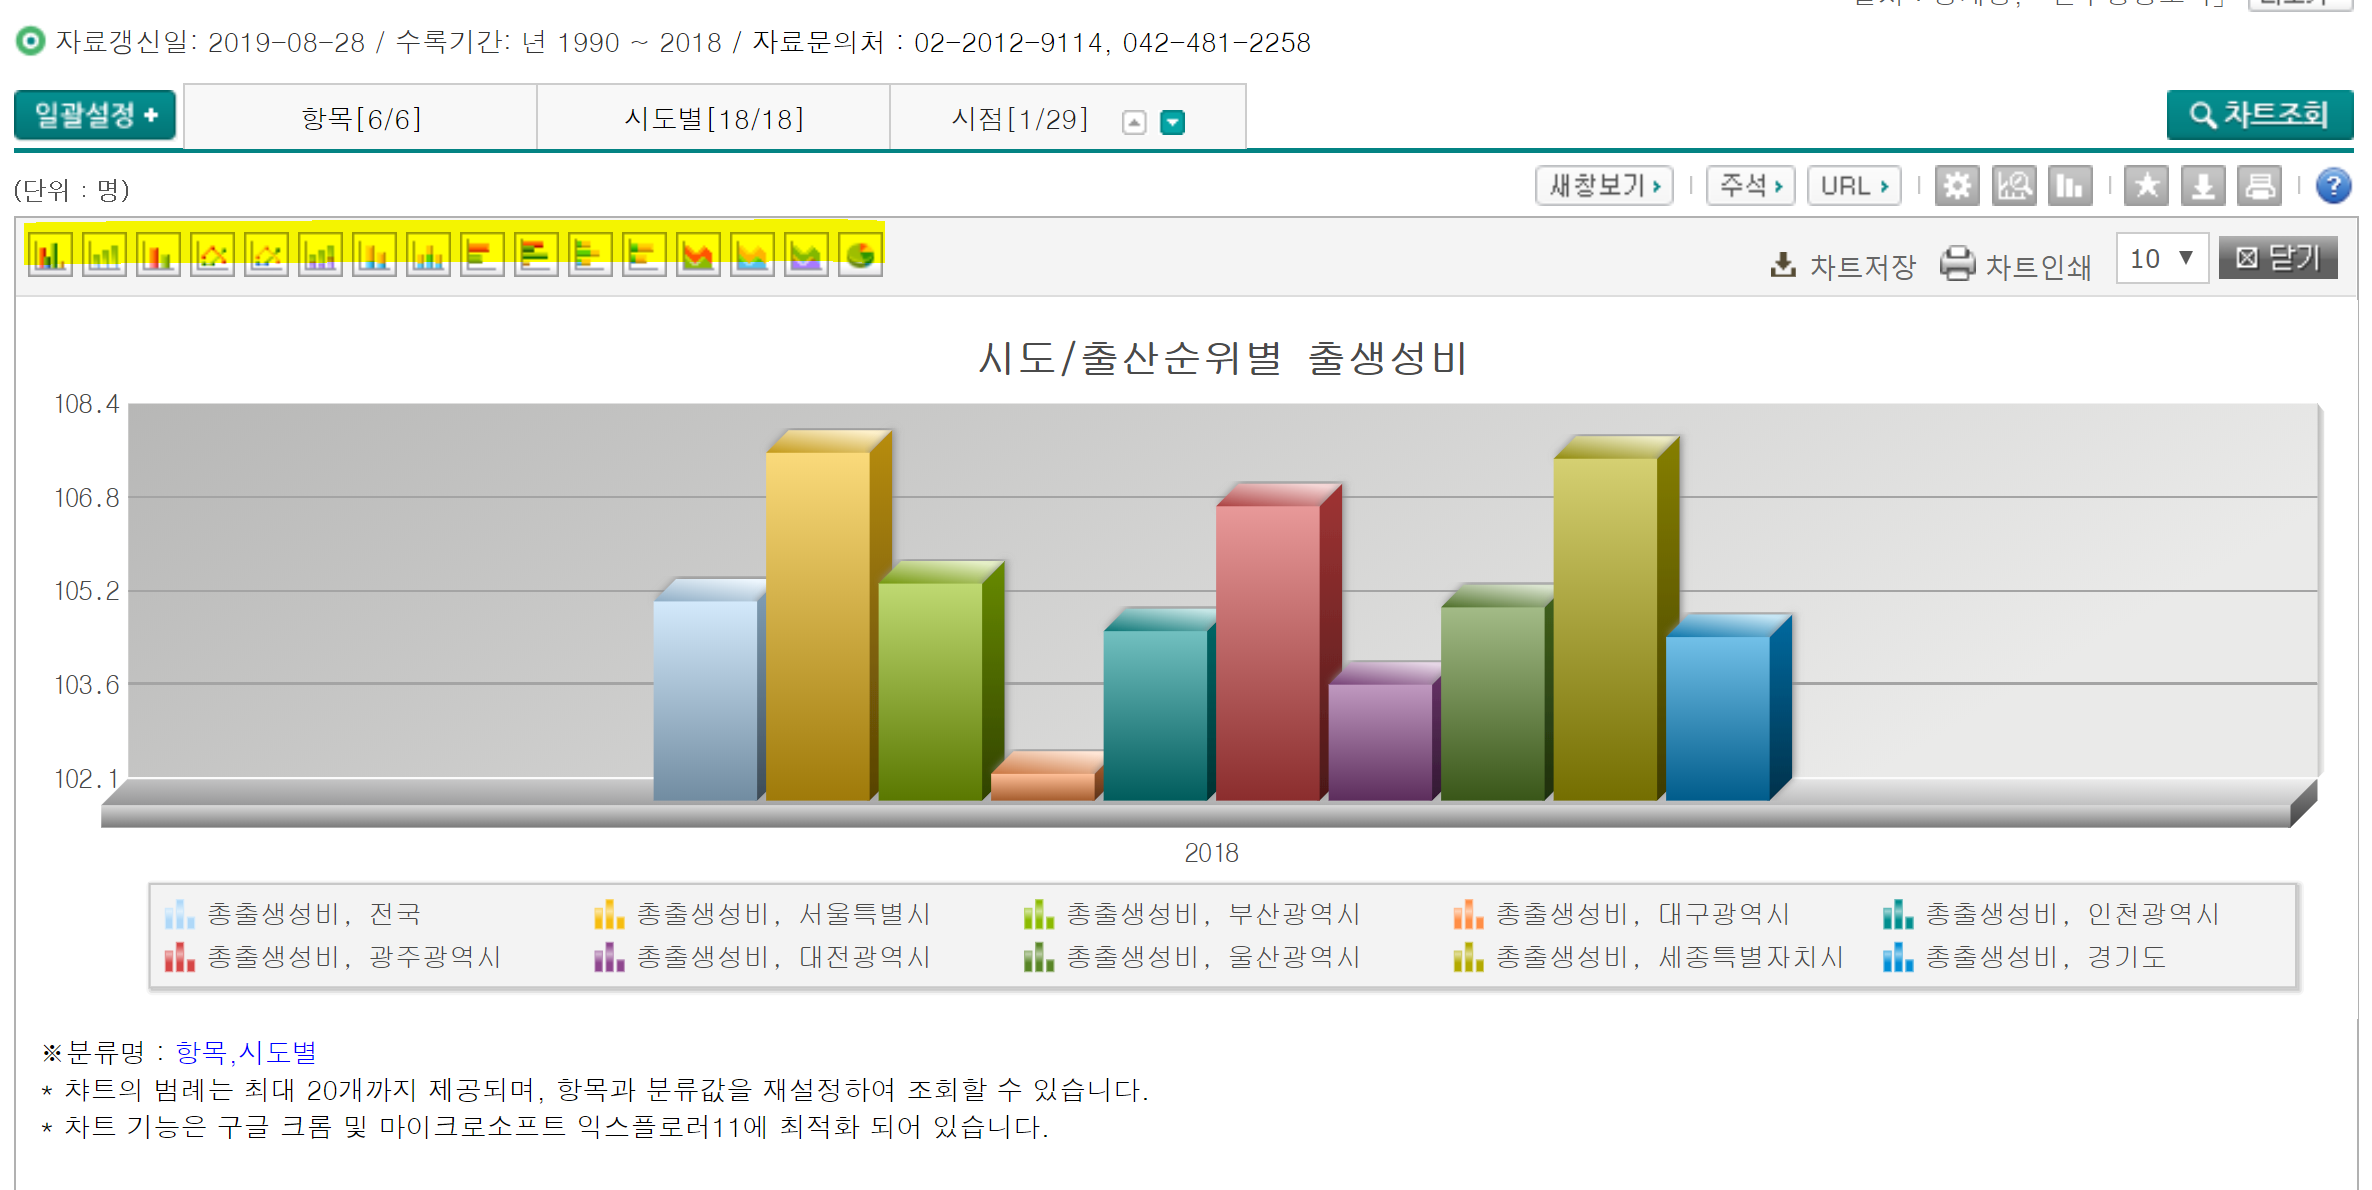The width and height of the screenshot is (2372, 1190).
Task: Switch to the first line chart icon
Action: pyautogui.click(x=212, y=255)
